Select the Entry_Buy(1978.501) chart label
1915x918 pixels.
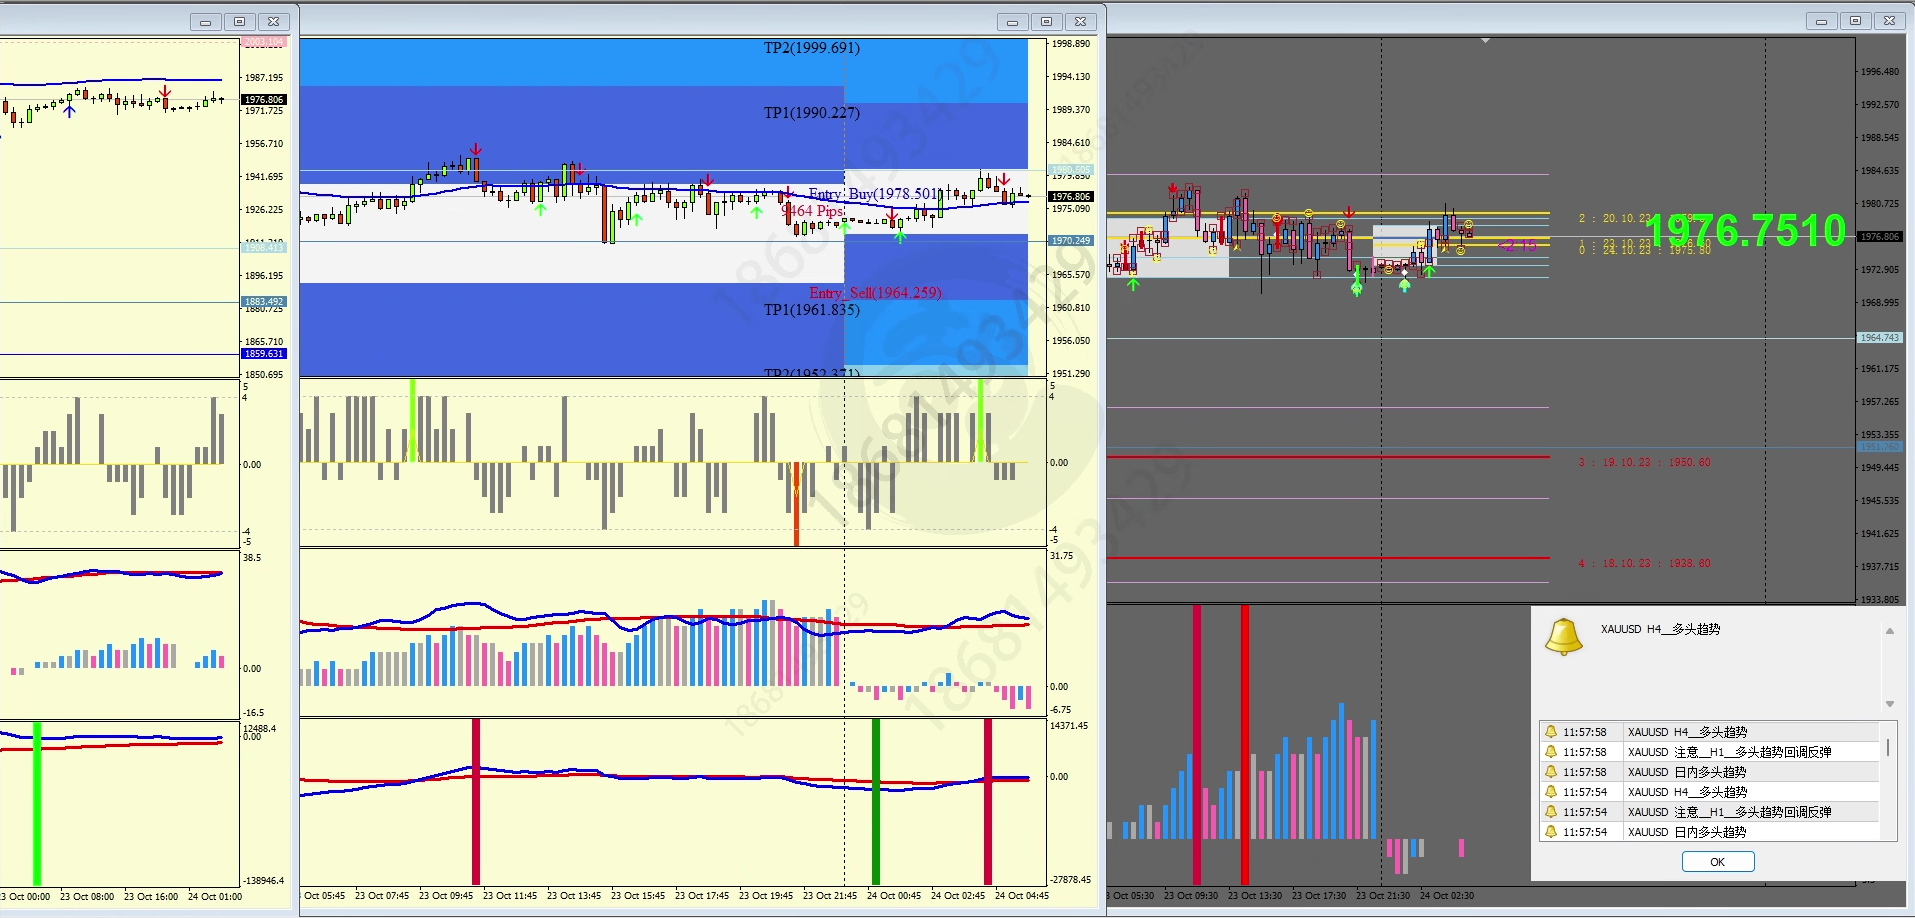[875, 194]
